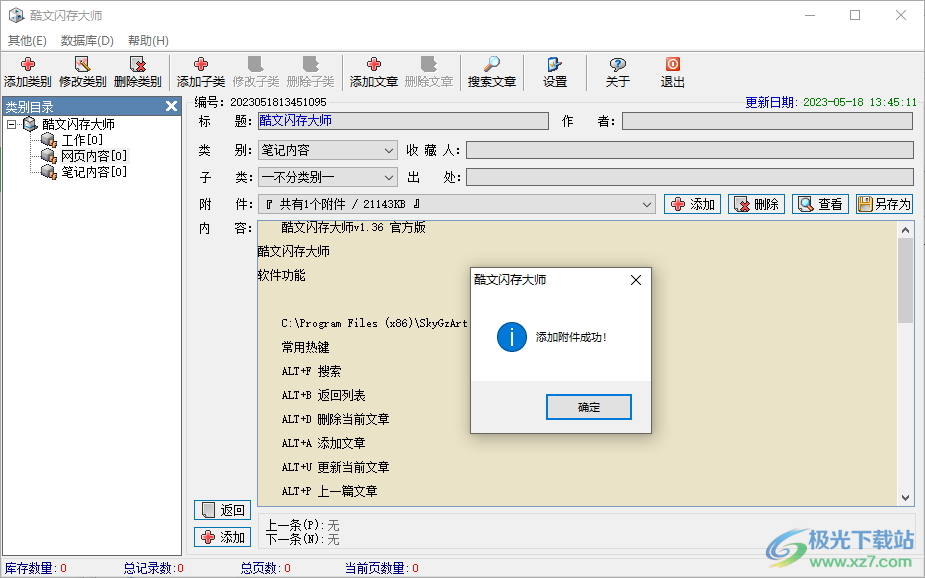Click into the 收藏人 field
Screen dimensions: 925x578
pos(690,150)
